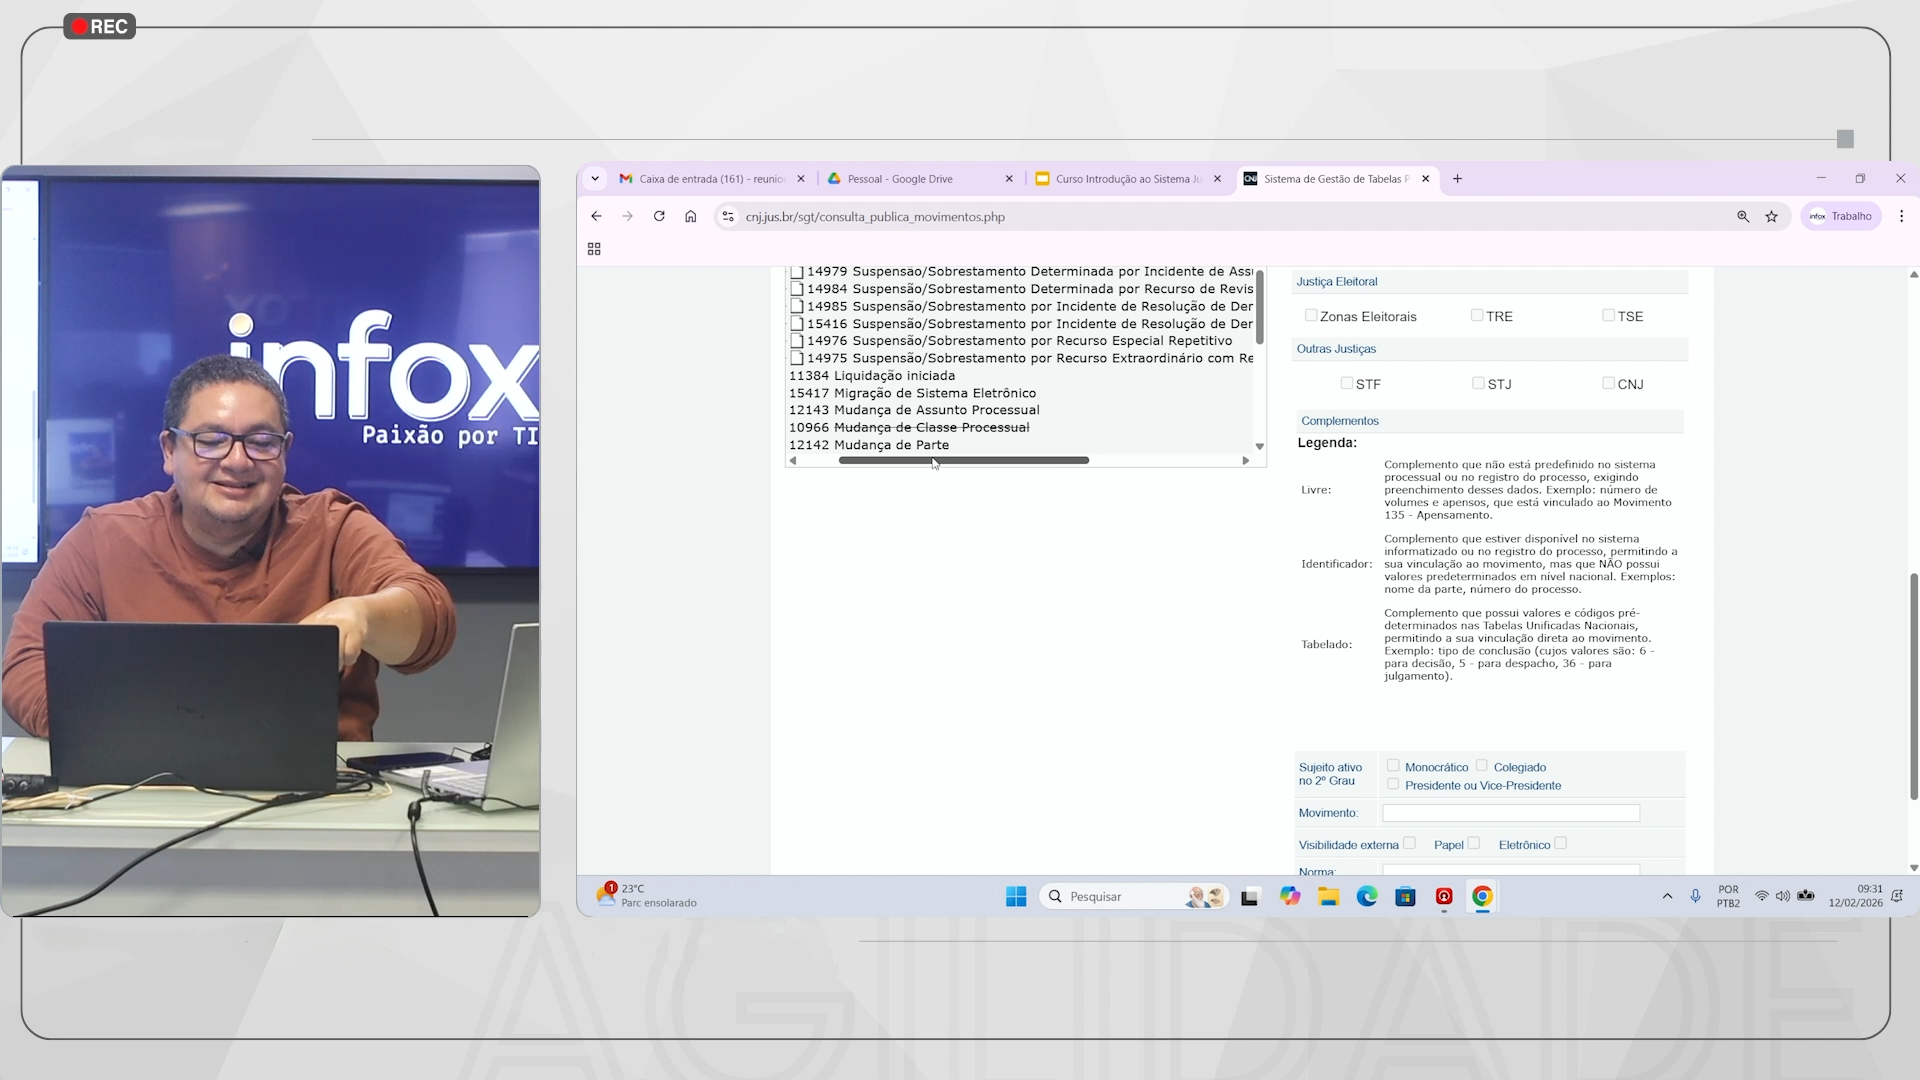Open File Explorer from the taskbar
1920x1080 pixels.
(x=1328, y=897)
